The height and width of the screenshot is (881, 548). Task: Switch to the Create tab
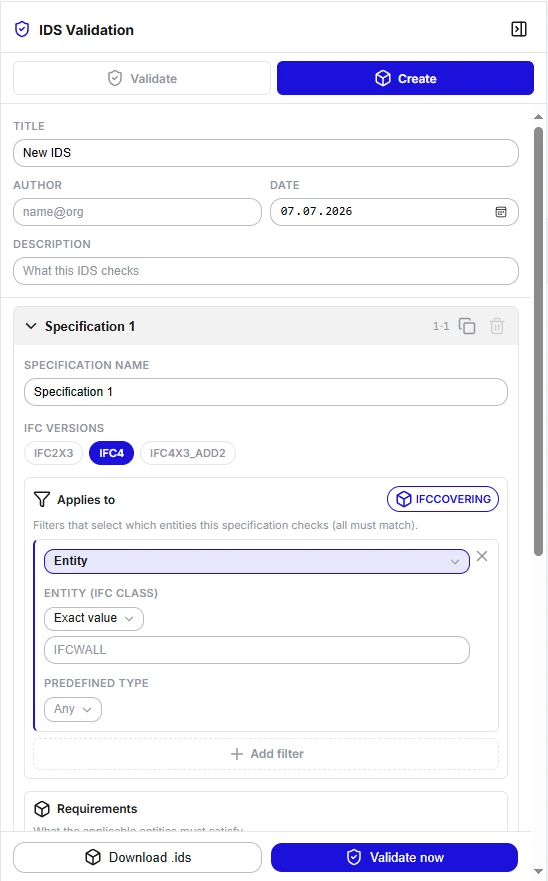pyautogui.click(x=405, y=78)
